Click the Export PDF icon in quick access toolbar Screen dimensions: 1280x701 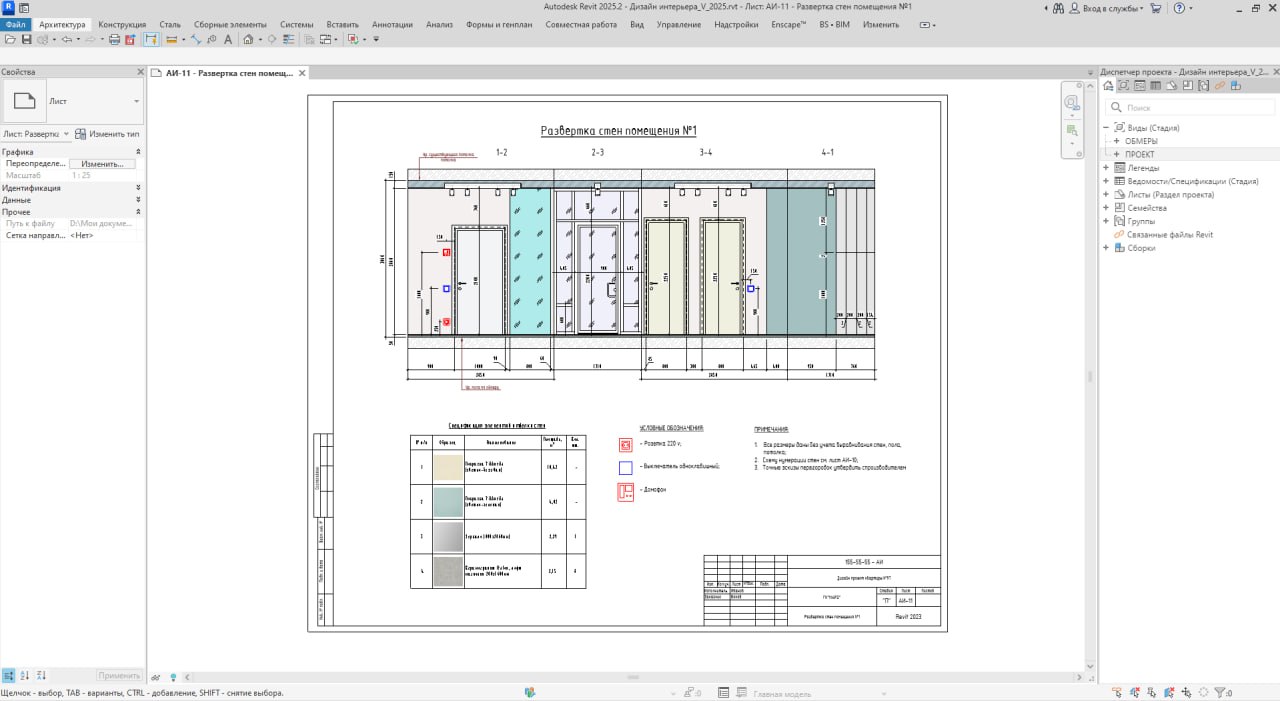(x=130, y=40)
